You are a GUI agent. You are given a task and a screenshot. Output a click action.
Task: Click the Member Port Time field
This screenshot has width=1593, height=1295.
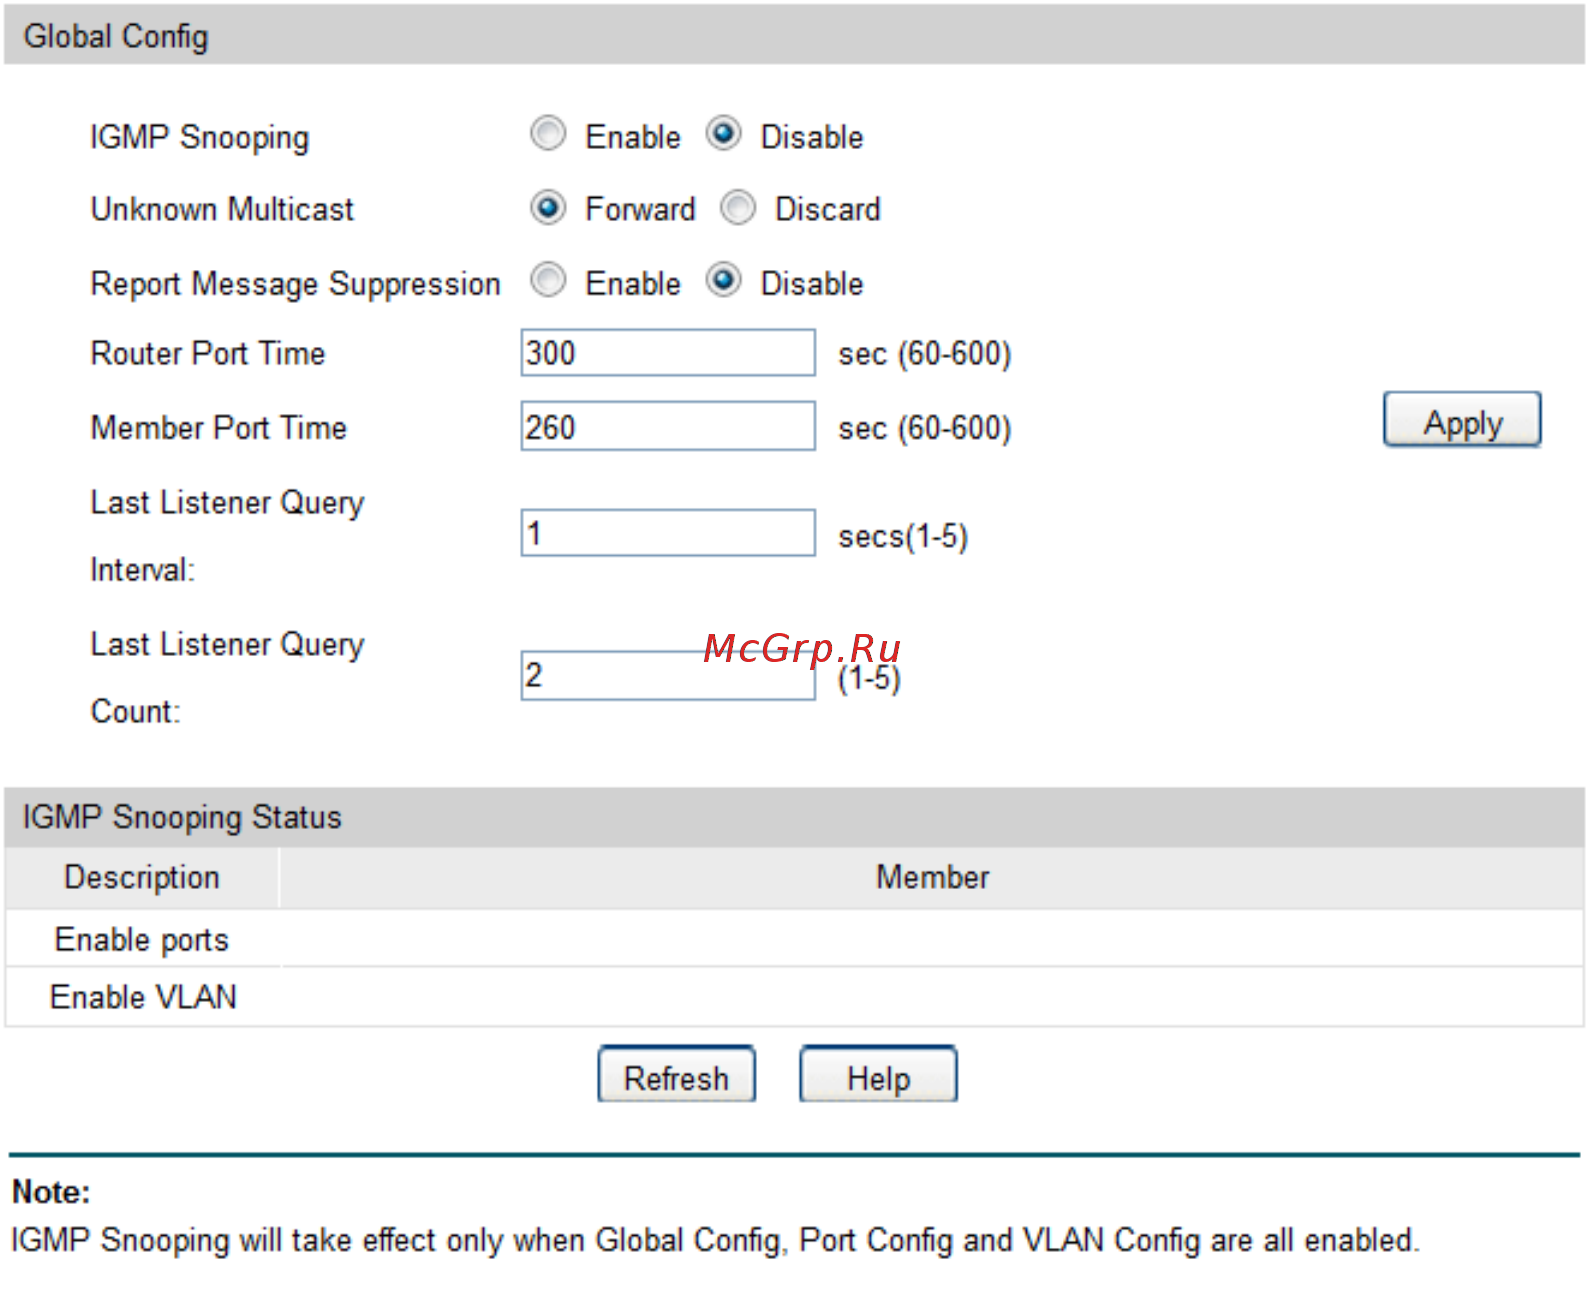(x=668, y=426)
